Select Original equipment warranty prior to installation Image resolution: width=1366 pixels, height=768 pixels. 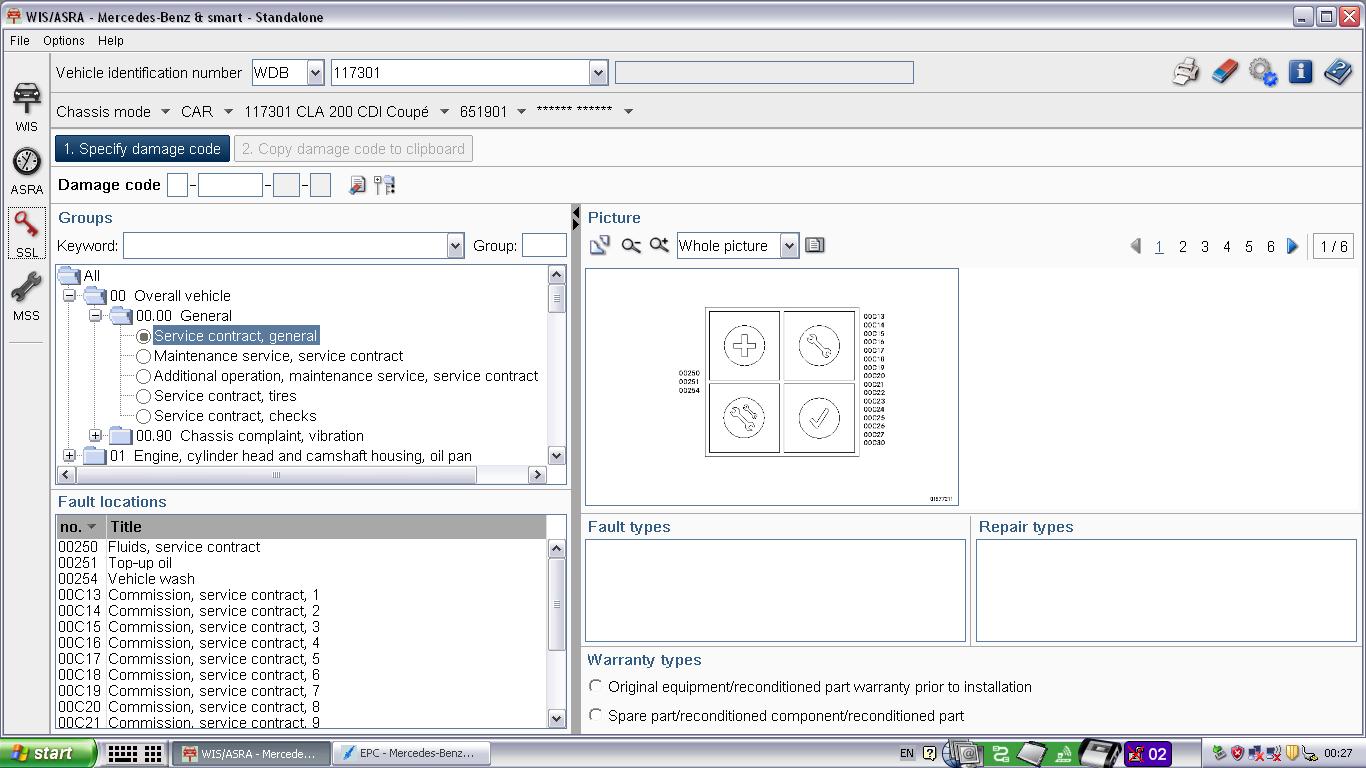pos(596,686)
